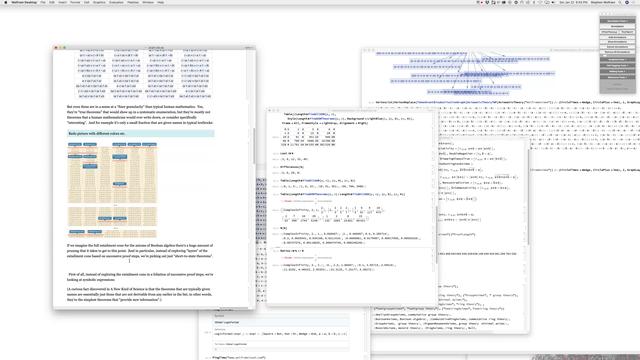Click the 'Last /@ %' input in middle notebook

[x=287, y=153]
